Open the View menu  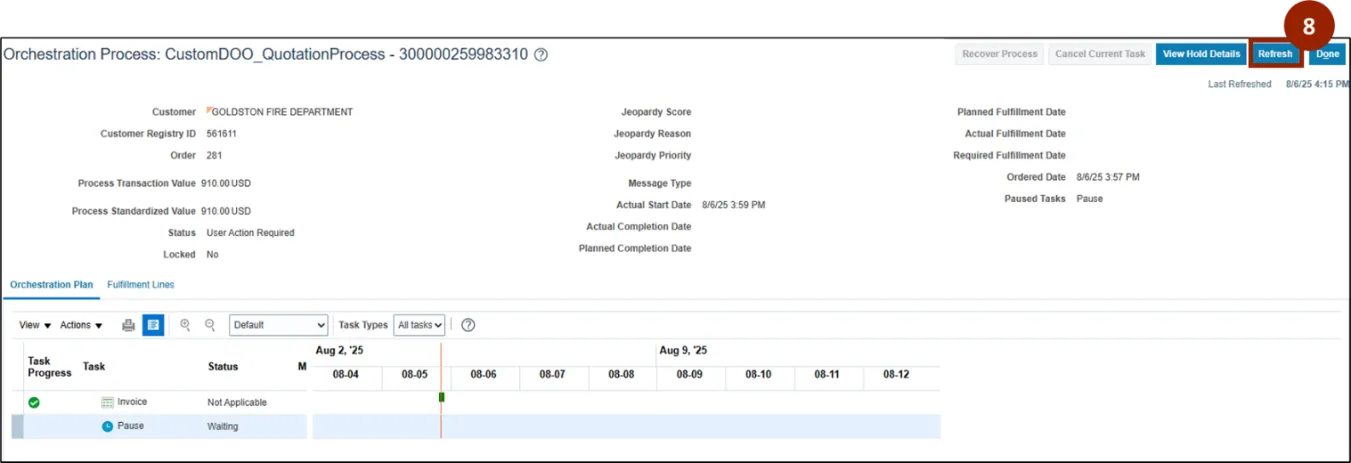35,325
